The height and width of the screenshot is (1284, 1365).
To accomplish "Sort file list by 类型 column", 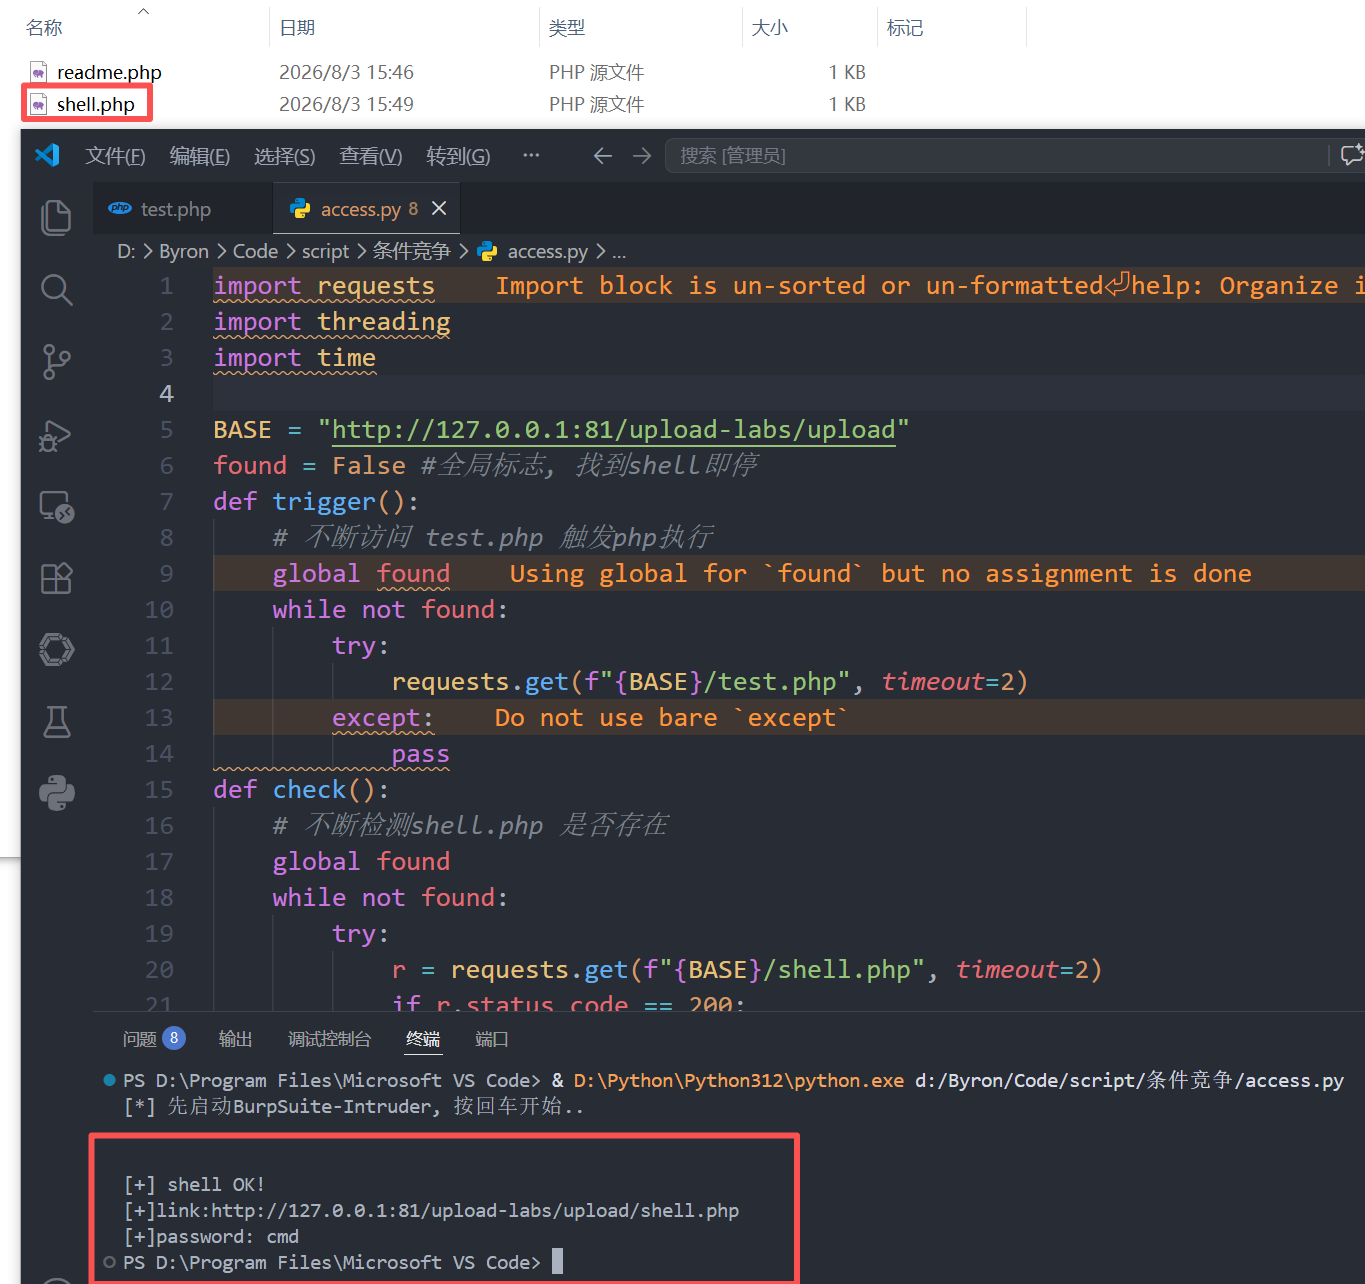I will tap(567, 28).
